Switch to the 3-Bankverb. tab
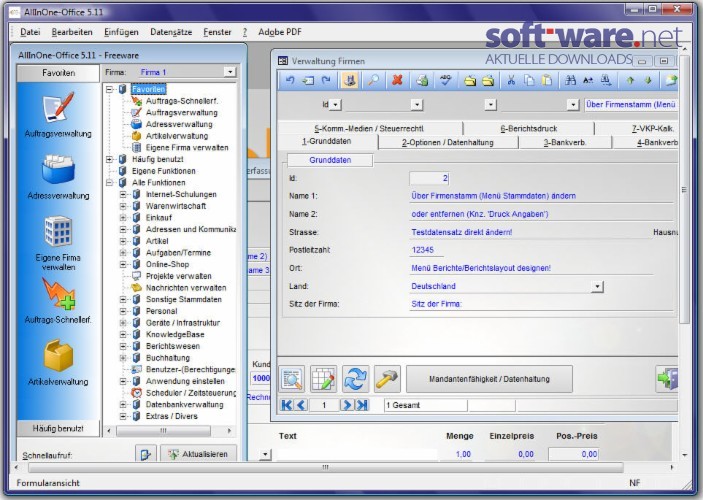The image size is (703, 500). point(565,142)
